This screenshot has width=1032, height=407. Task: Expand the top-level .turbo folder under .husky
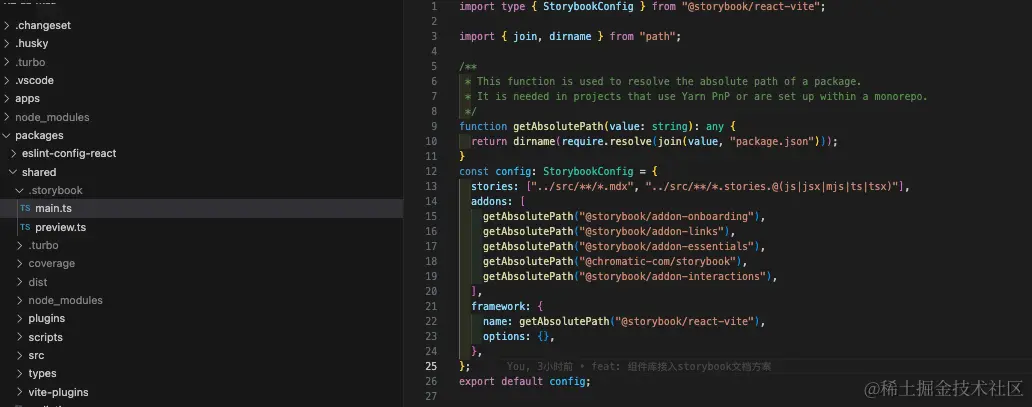coord(30,62)
